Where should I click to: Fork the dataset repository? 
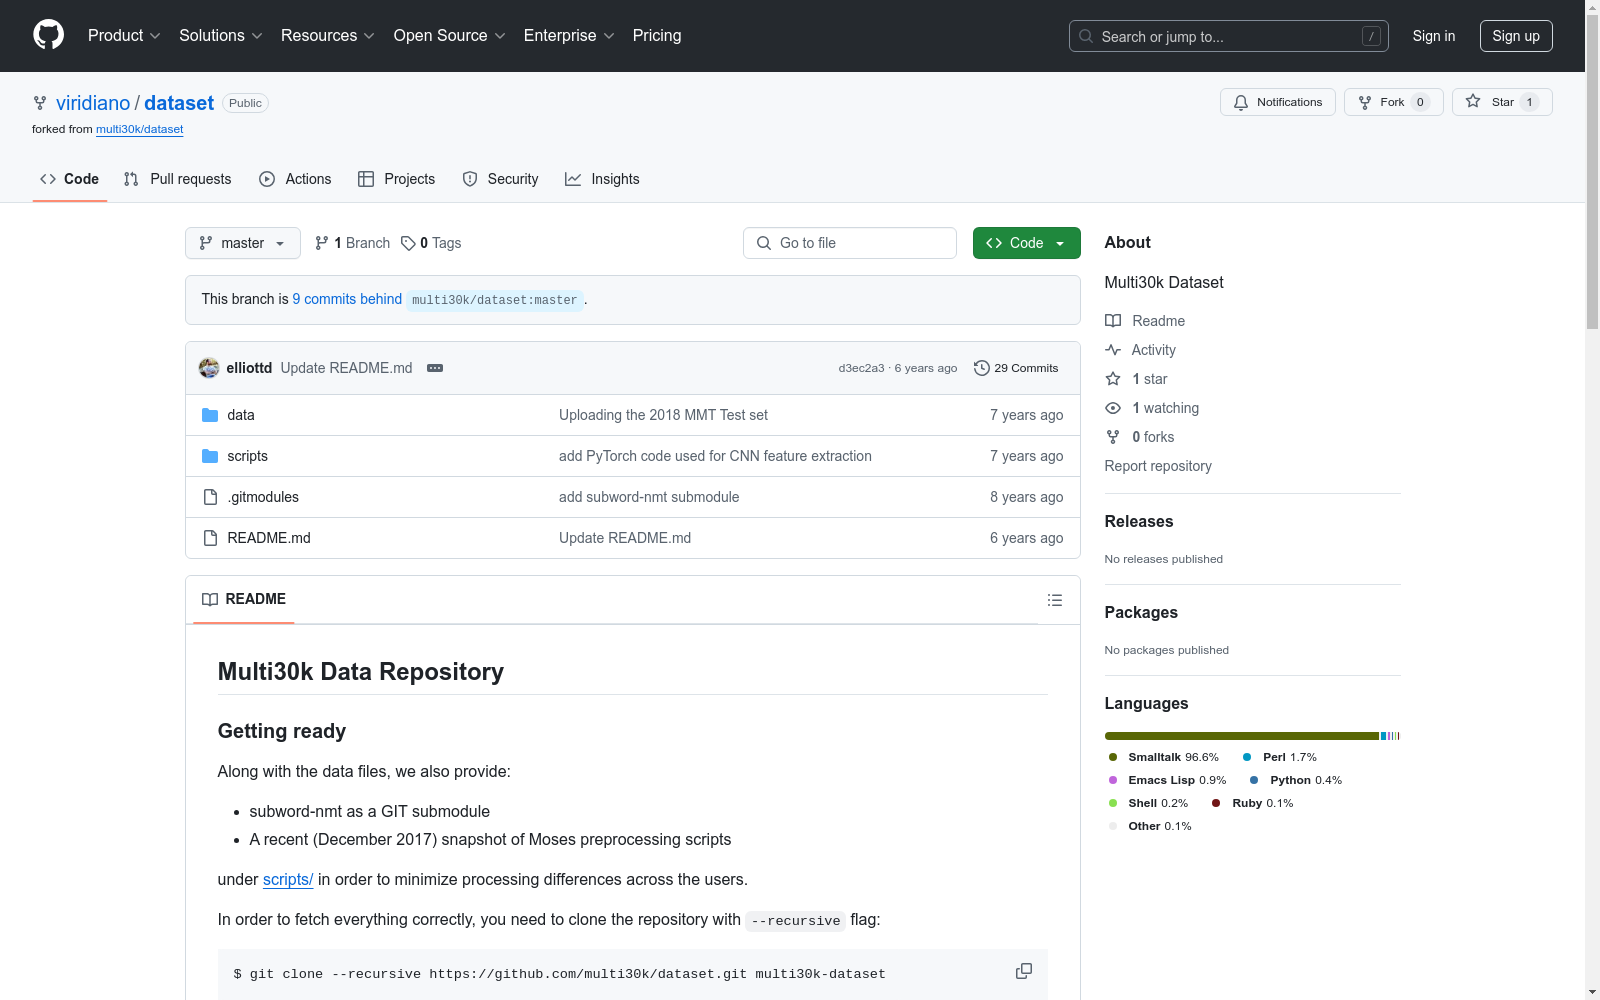[x=1392, y=102]
